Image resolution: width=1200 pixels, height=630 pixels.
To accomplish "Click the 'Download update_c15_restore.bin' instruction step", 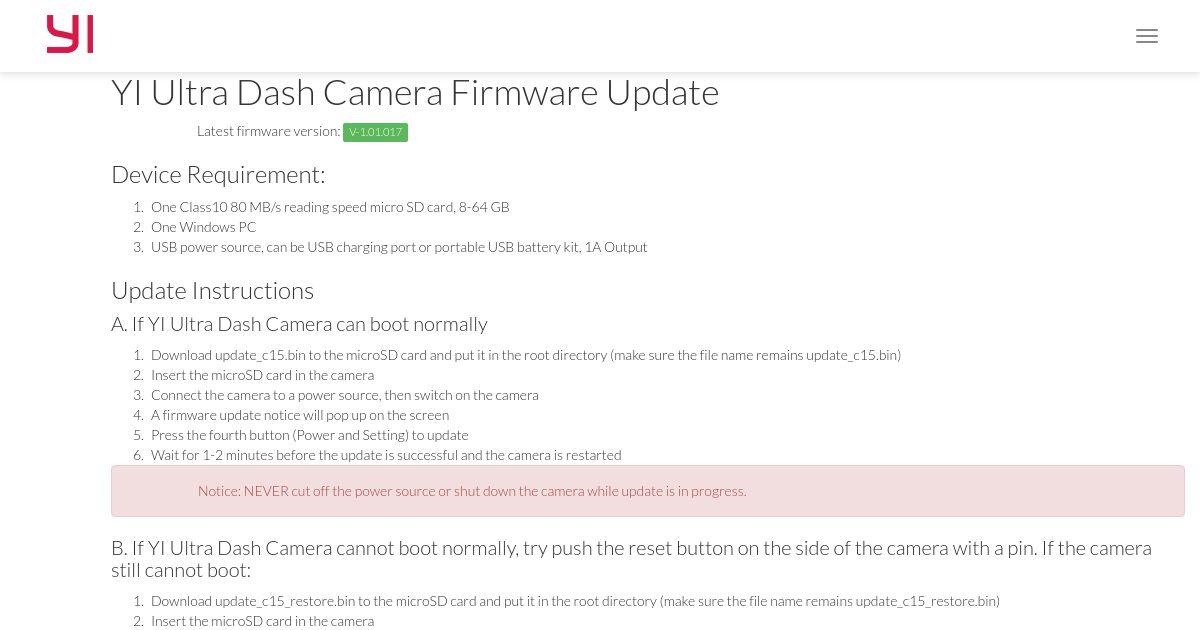I will click(x=575, y=601).
